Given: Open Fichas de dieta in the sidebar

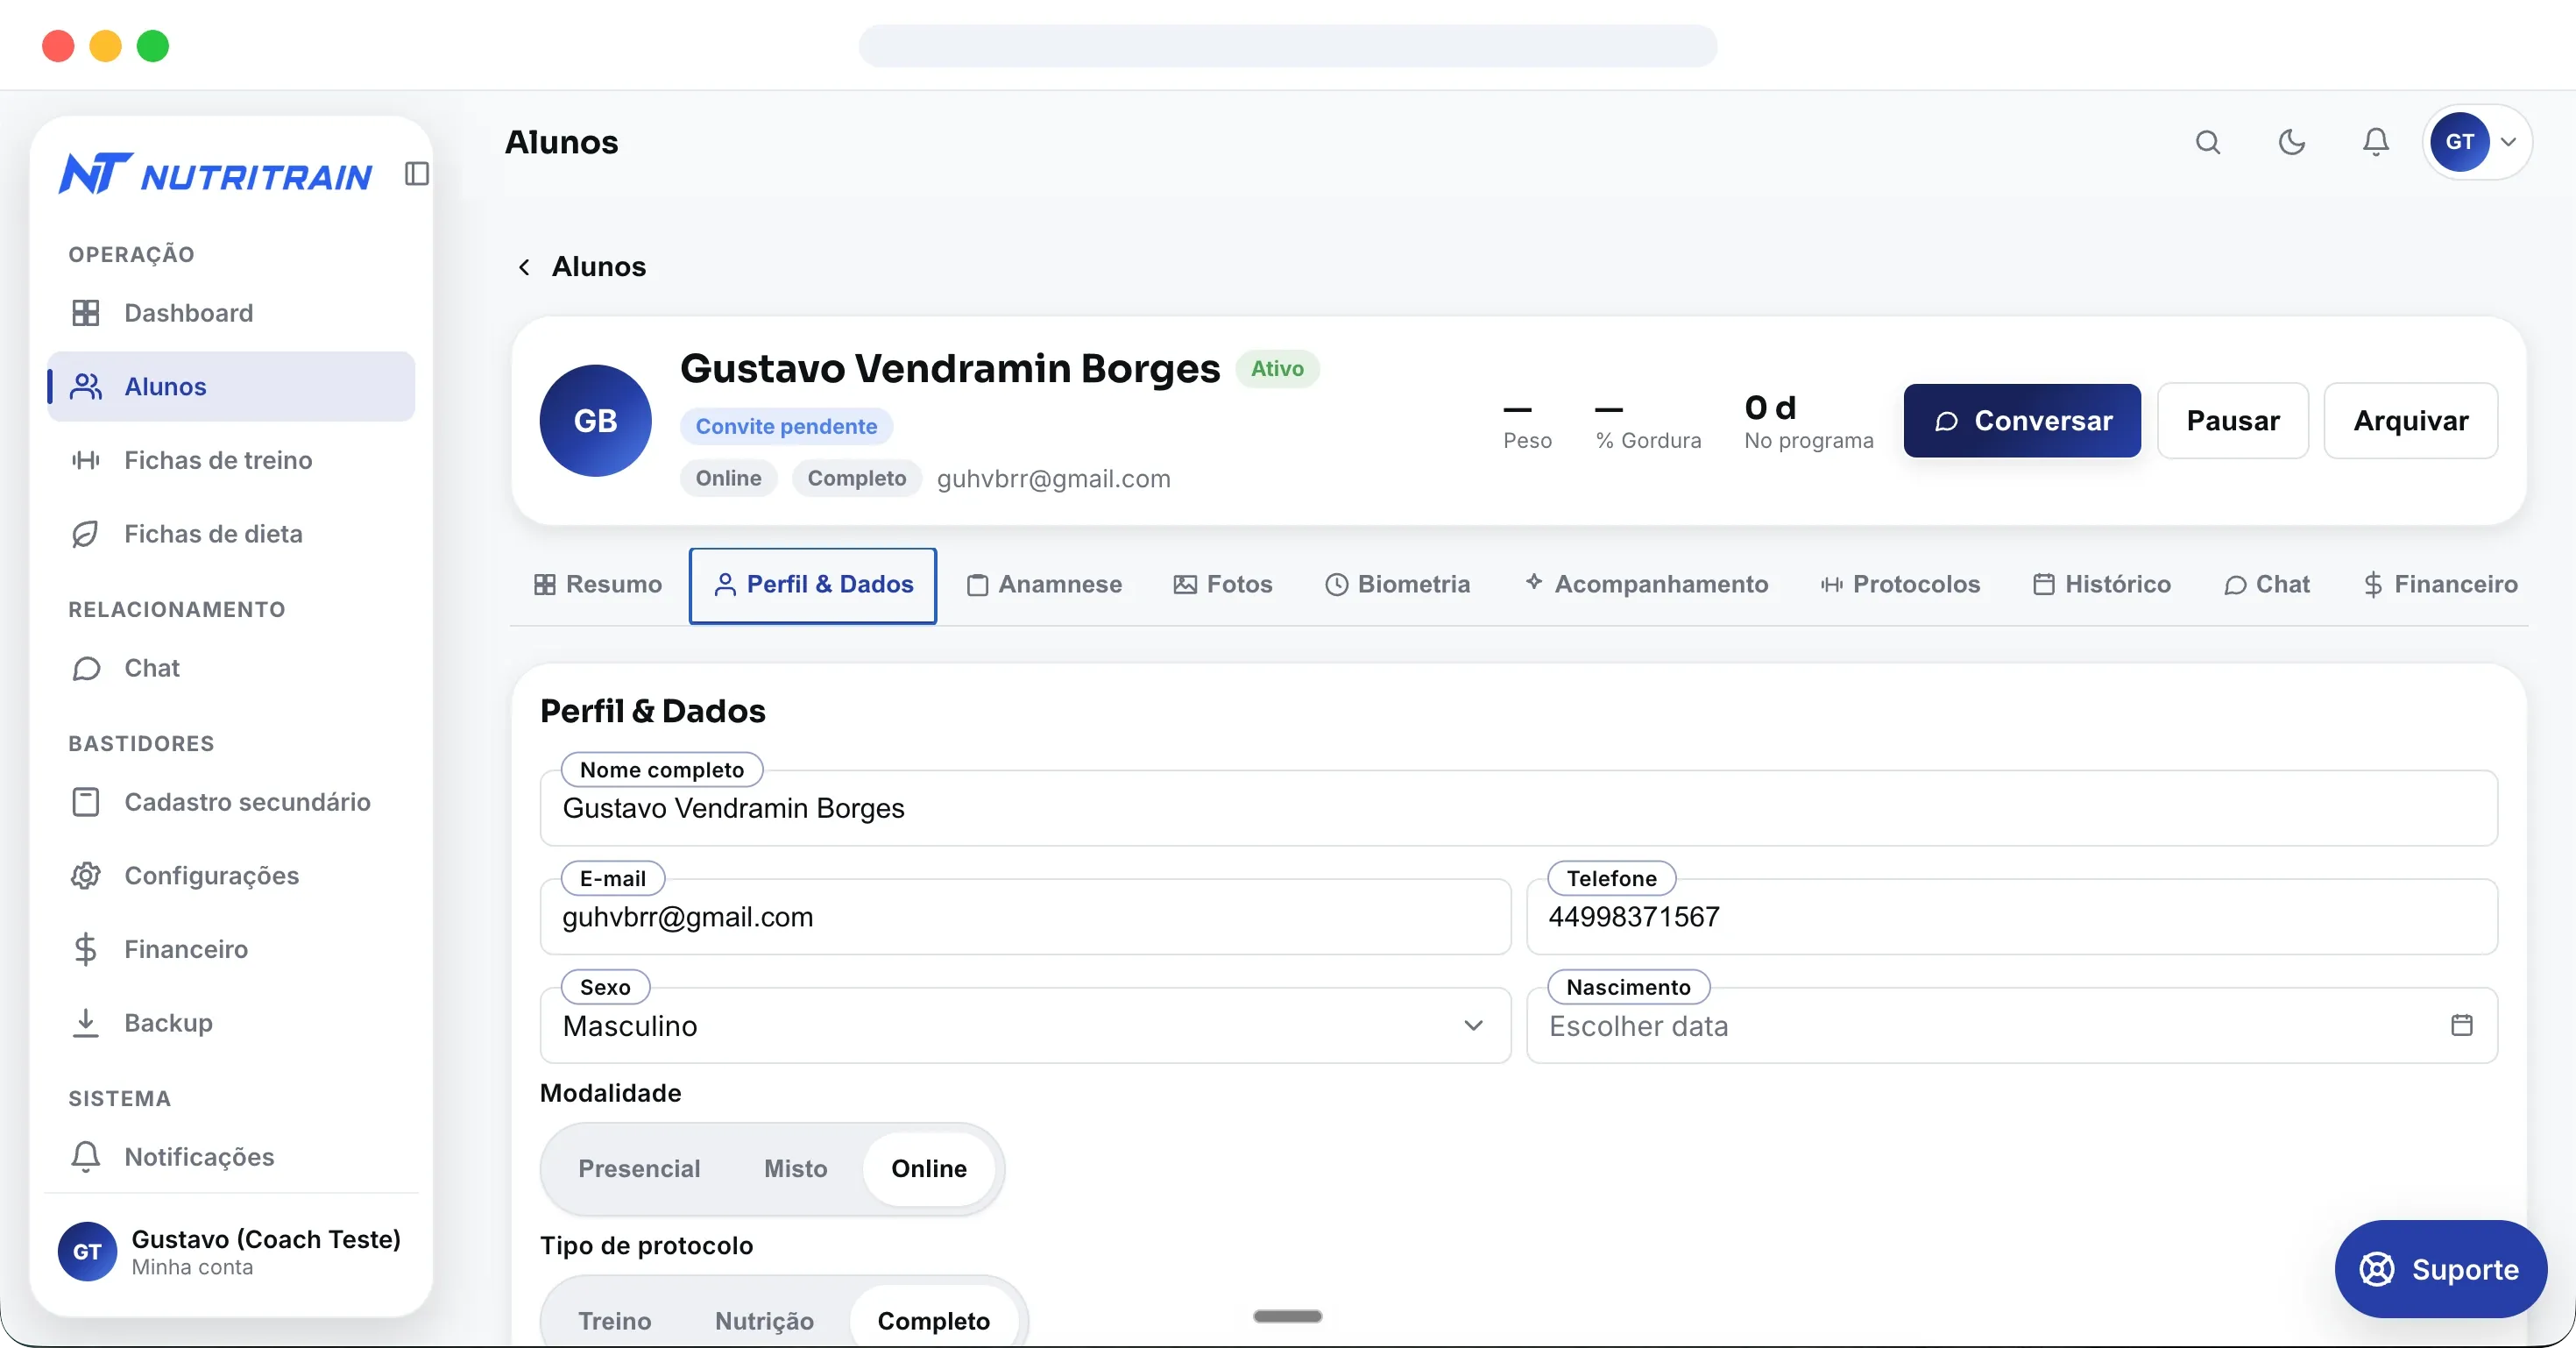Looking at the screenshot, I should pos(231,534).
